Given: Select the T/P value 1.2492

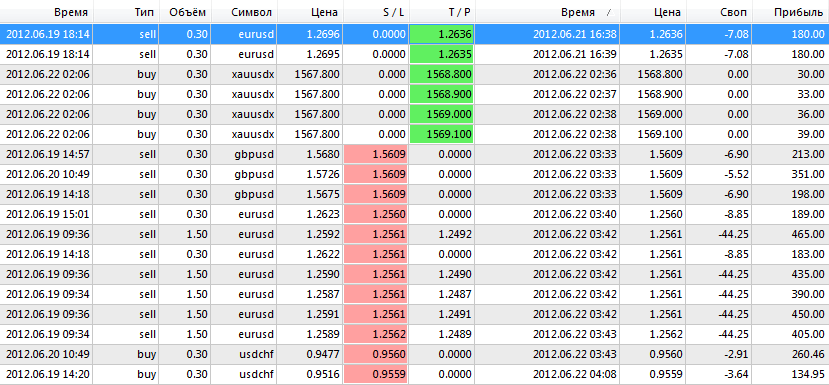Looking at the screenshot, I should pyautogui.click(x=454, y=234).
